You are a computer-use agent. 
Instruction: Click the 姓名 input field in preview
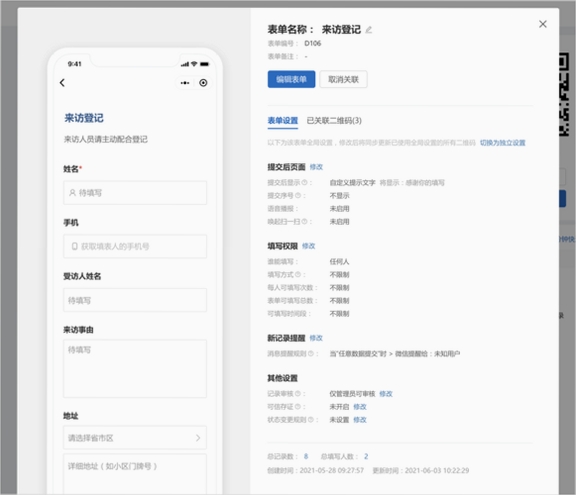(135, 193)
